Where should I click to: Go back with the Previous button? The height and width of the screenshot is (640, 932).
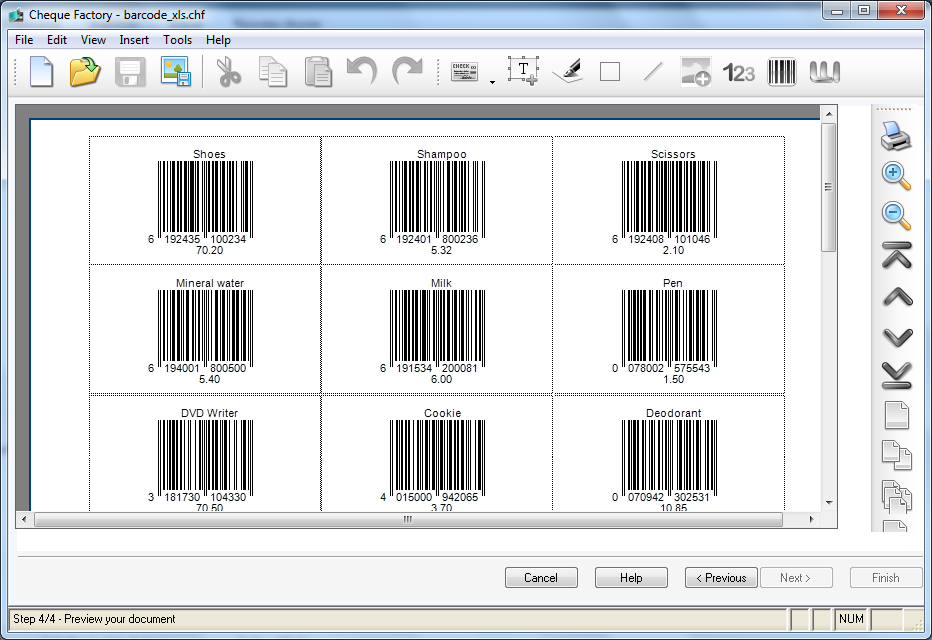721,578
